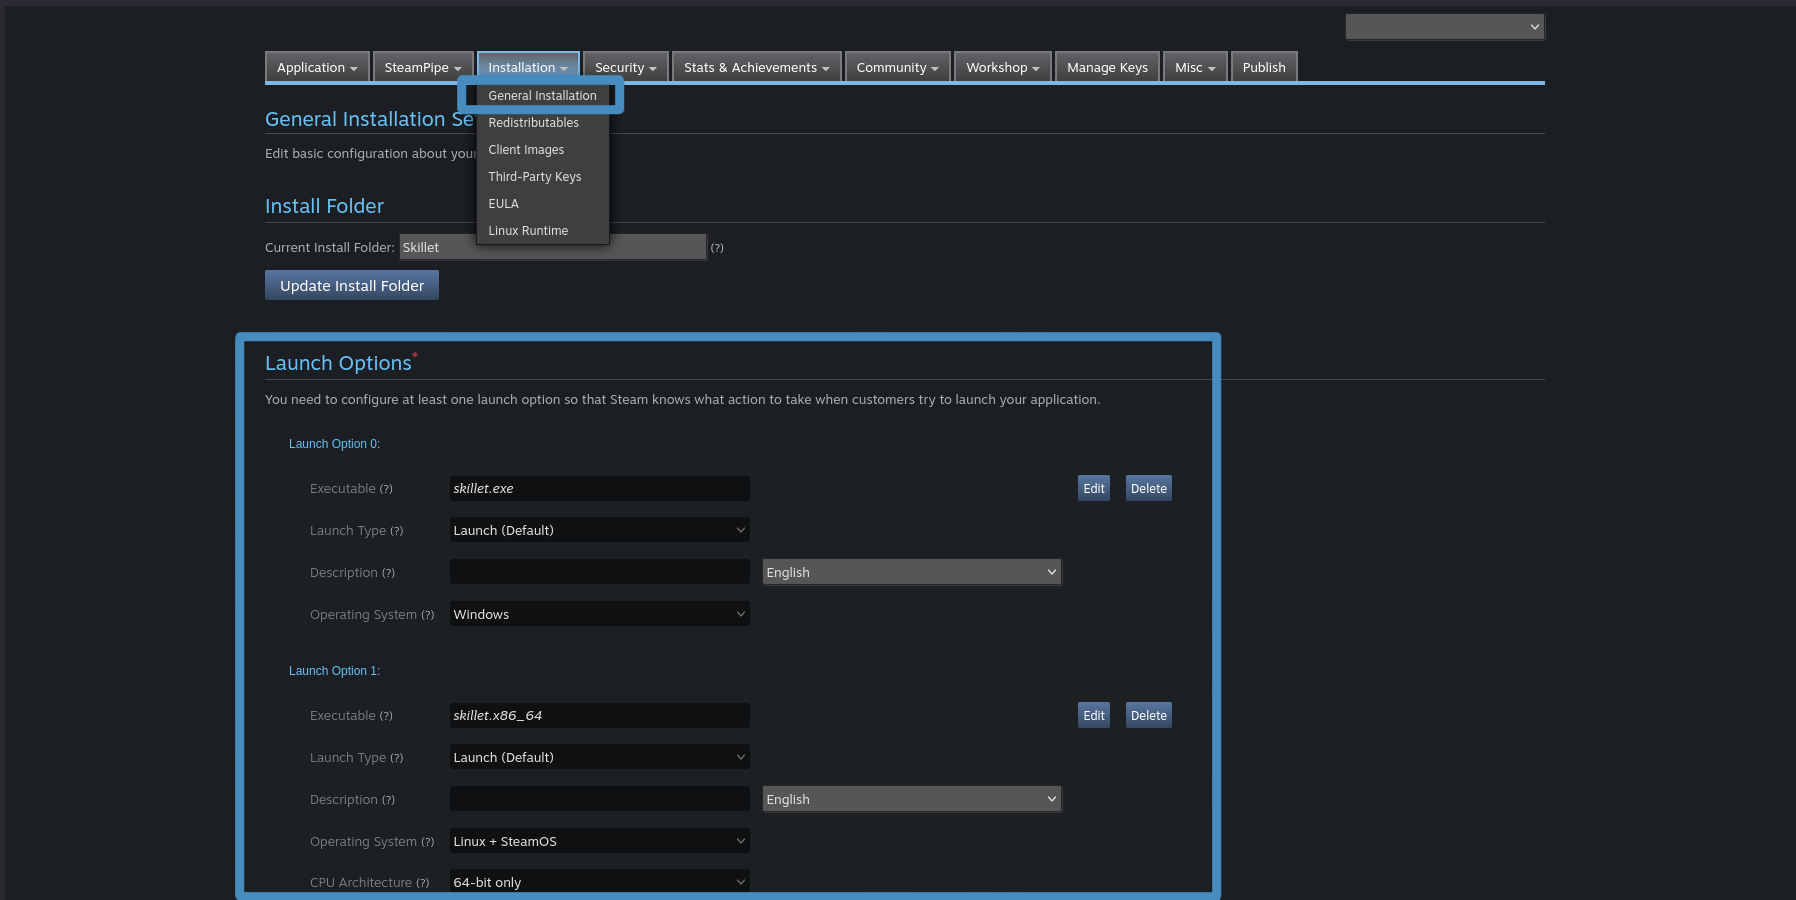Viewport: 1796px width, 900px height.
Task: Click the Launch Type help icon in Launch Option 0
Action: coord(396,531)
